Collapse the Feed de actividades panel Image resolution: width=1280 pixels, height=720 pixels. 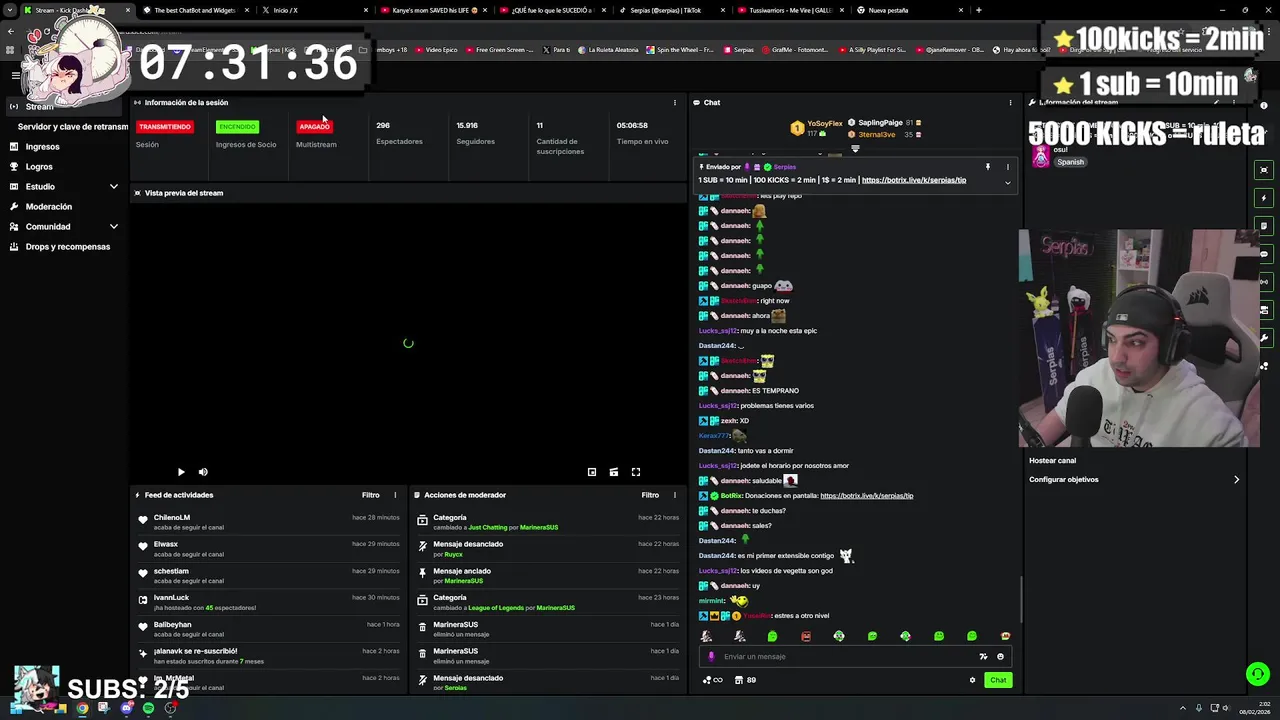point(137,495)
